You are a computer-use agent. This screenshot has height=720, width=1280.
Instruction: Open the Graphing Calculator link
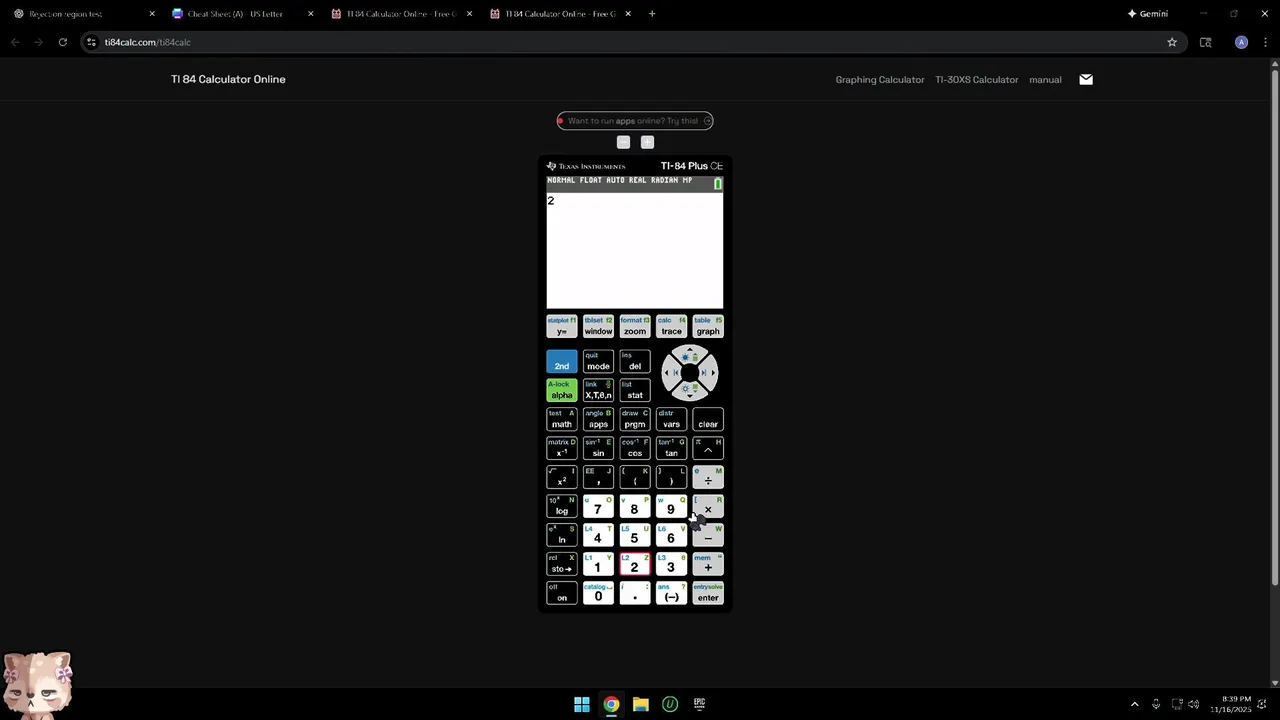880,80
